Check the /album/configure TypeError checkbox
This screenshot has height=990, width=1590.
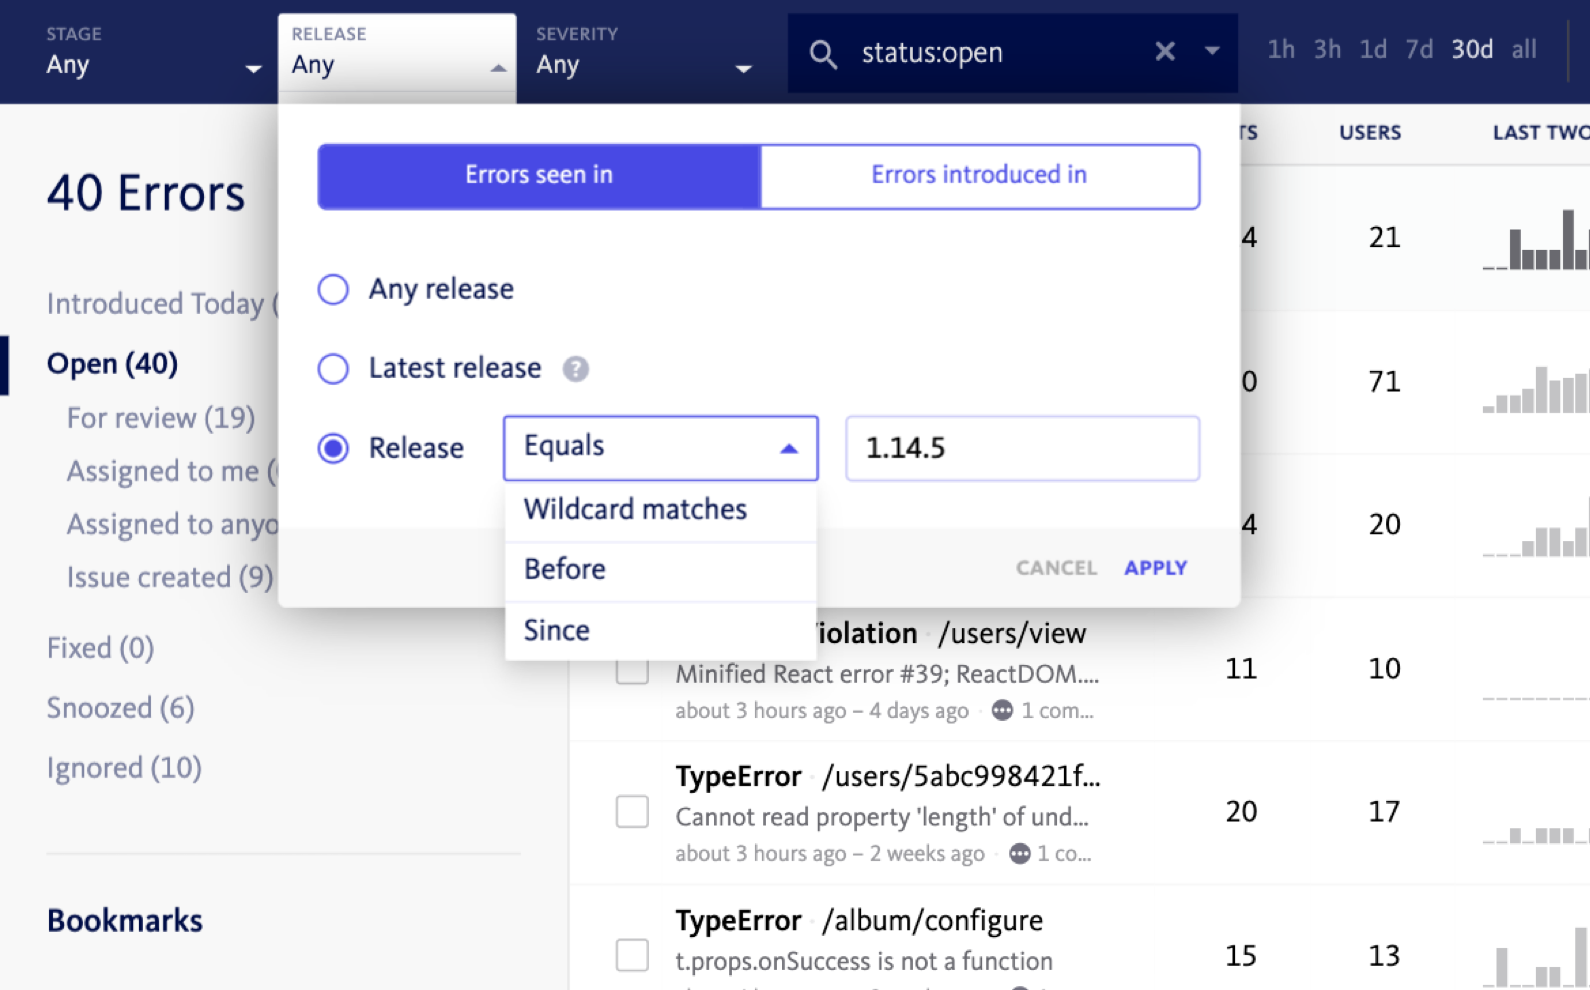pyautogui.click(x=632, y=955)
